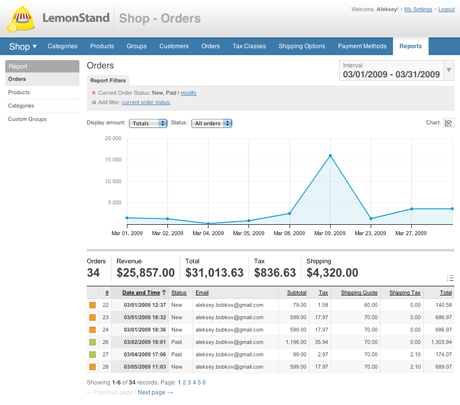The height and width of the screenshot is (405, 460).
Task: Open the Status All orders dropdown
Action: 212,123
